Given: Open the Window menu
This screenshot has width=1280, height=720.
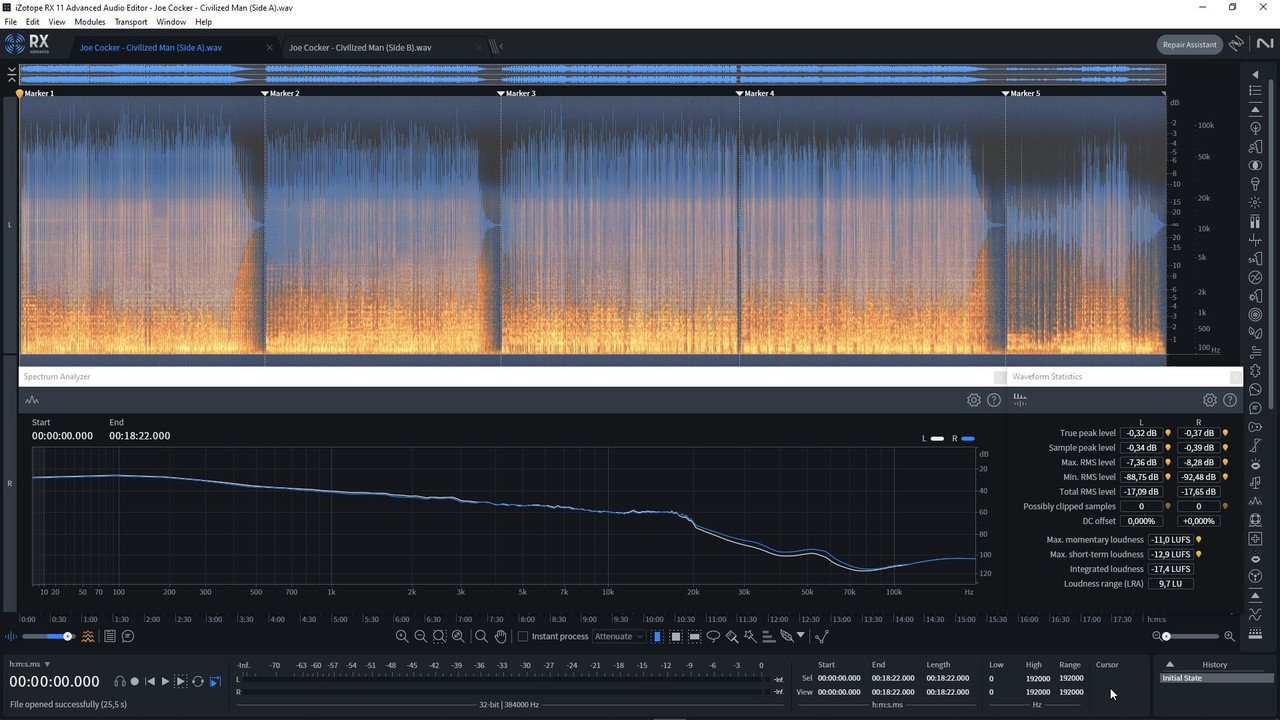Looking at the screenshot, I should 171,21.
